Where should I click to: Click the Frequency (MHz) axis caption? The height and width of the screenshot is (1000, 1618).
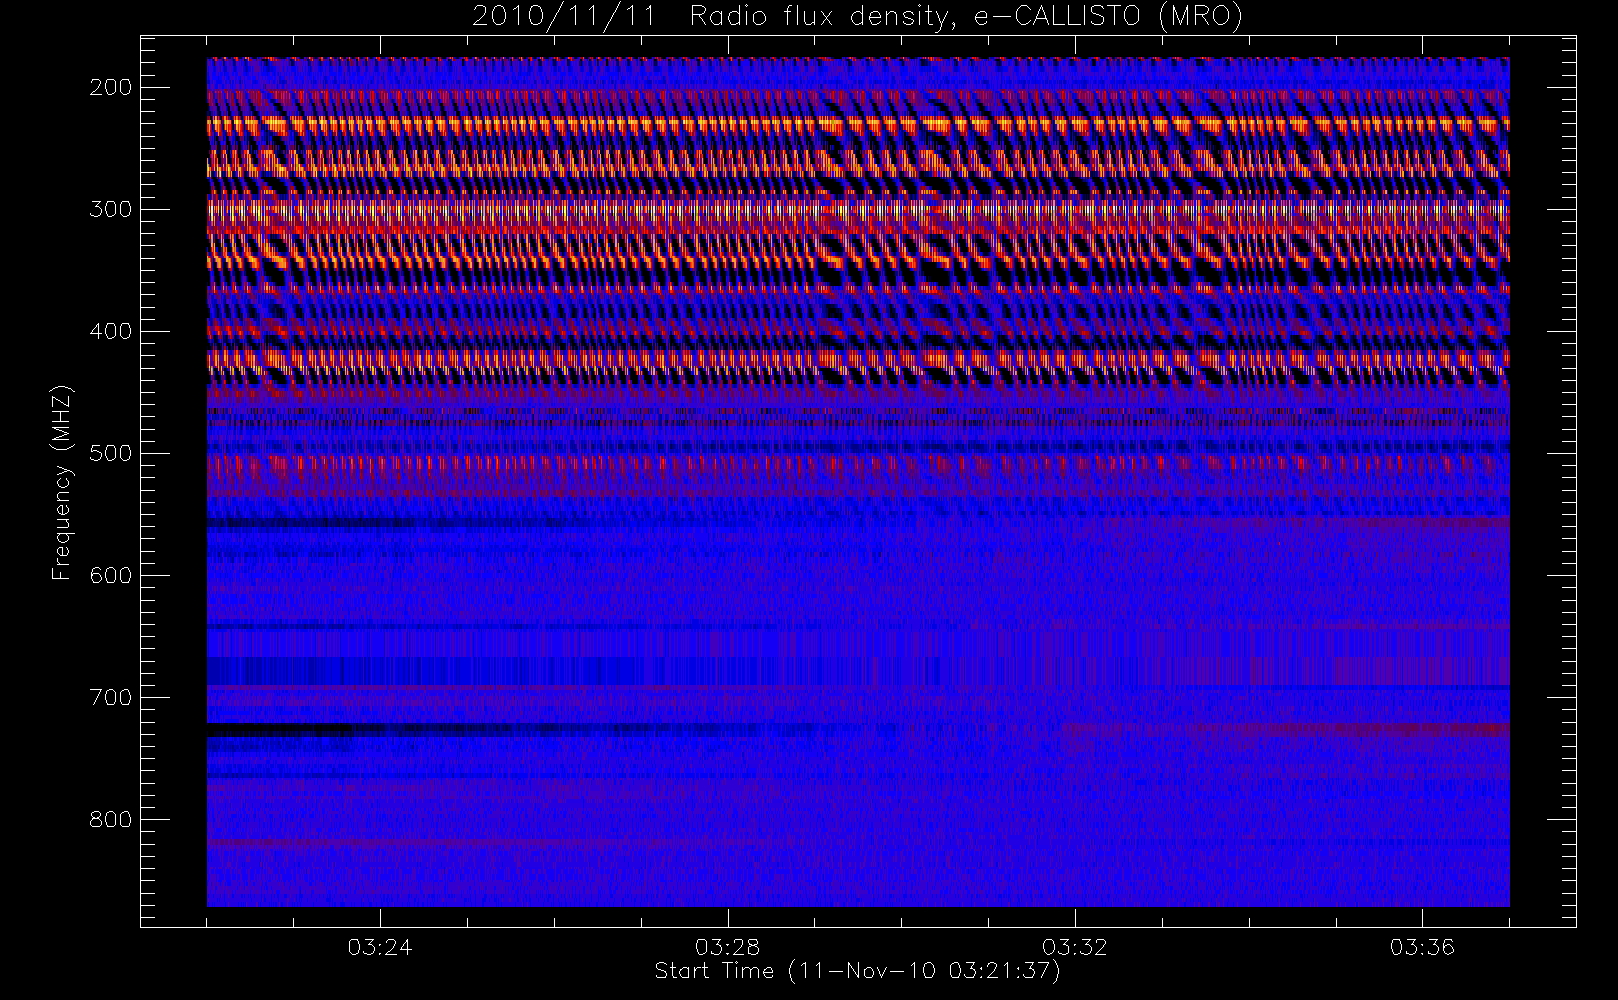[x=62, y=482]
